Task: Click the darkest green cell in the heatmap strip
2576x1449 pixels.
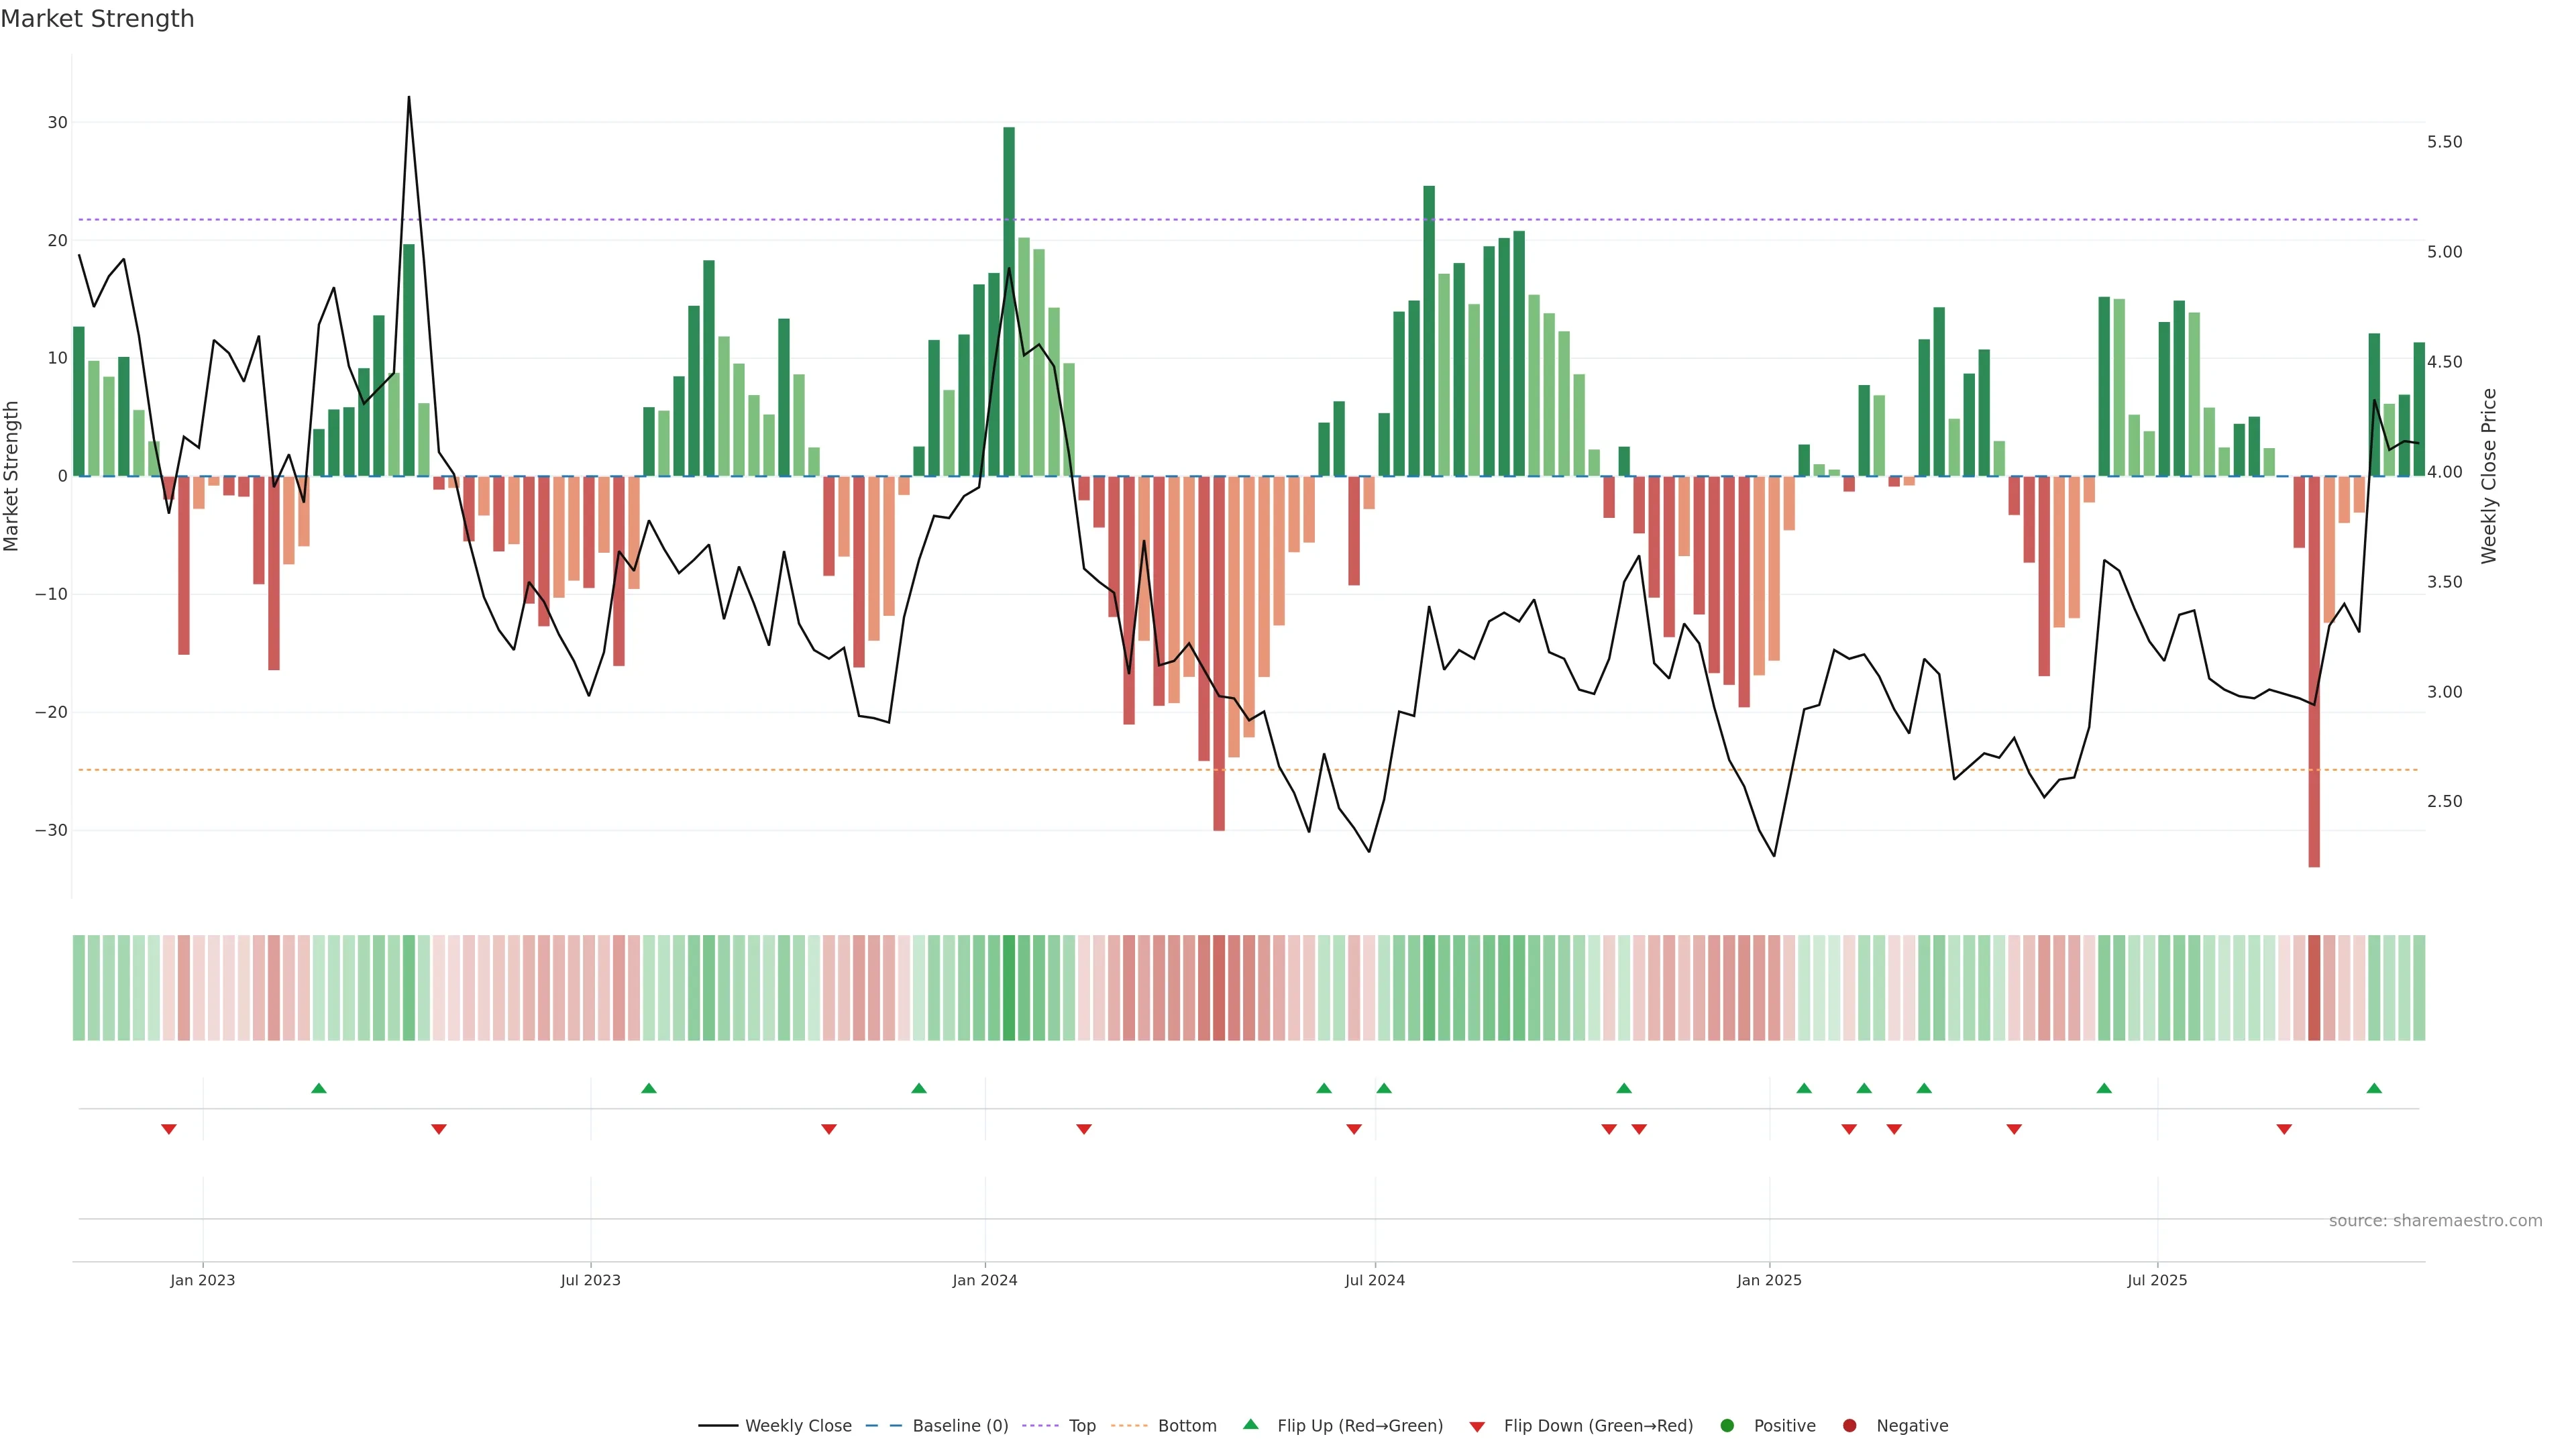Action: click(x=1009, y=988)
